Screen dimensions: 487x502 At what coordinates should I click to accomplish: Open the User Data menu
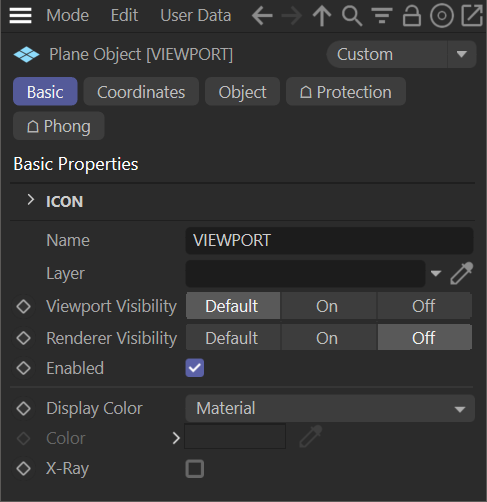pos(196,15)
